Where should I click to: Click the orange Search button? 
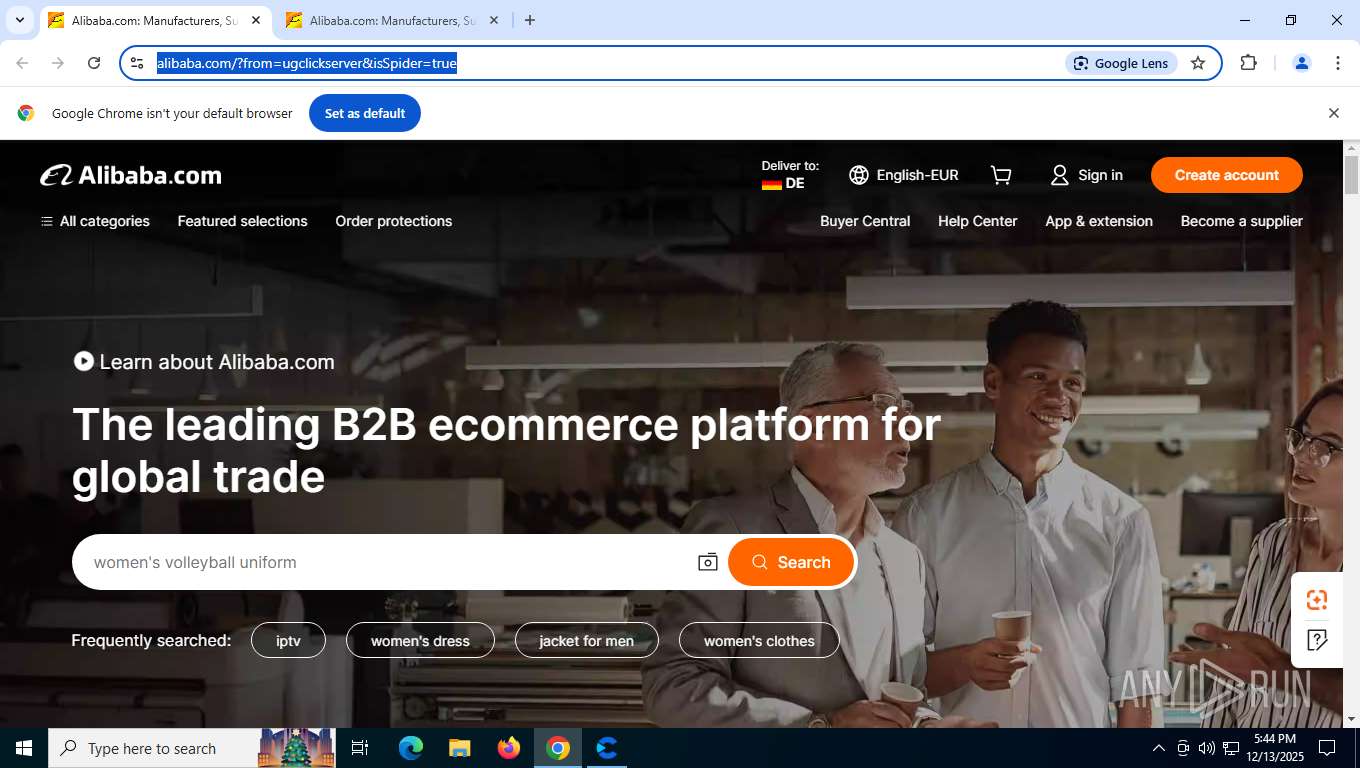coord(791,562)
